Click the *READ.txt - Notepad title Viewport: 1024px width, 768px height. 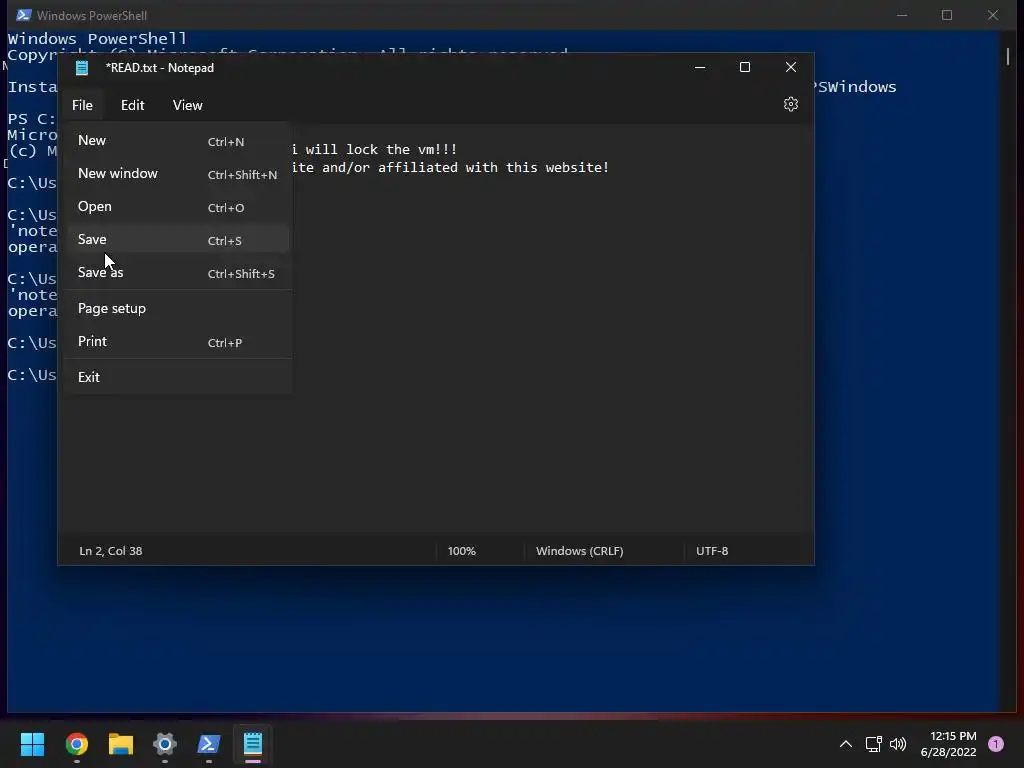(x=159, y=68)
